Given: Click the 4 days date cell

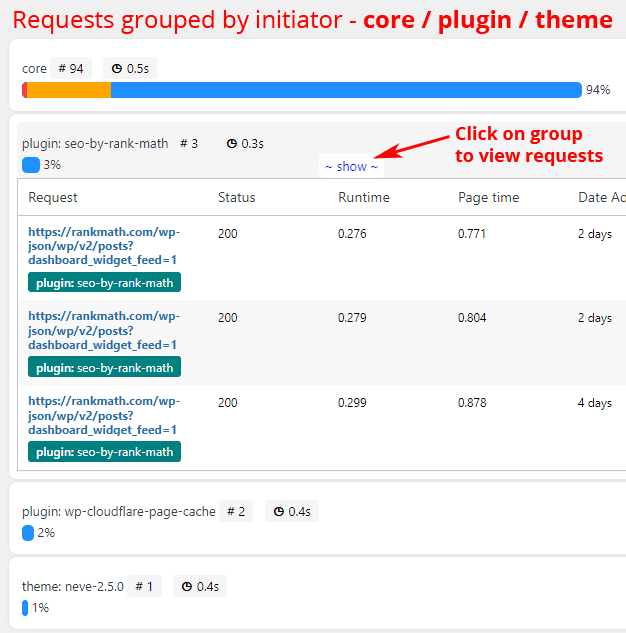Looking at the screenshot, I should point(595,403).
